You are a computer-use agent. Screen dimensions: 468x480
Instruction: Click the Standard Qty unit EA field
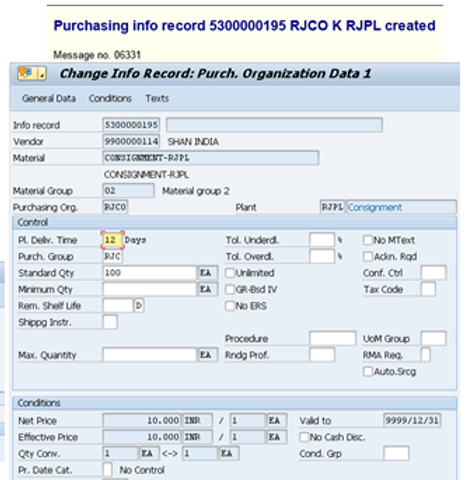(208, 273)
